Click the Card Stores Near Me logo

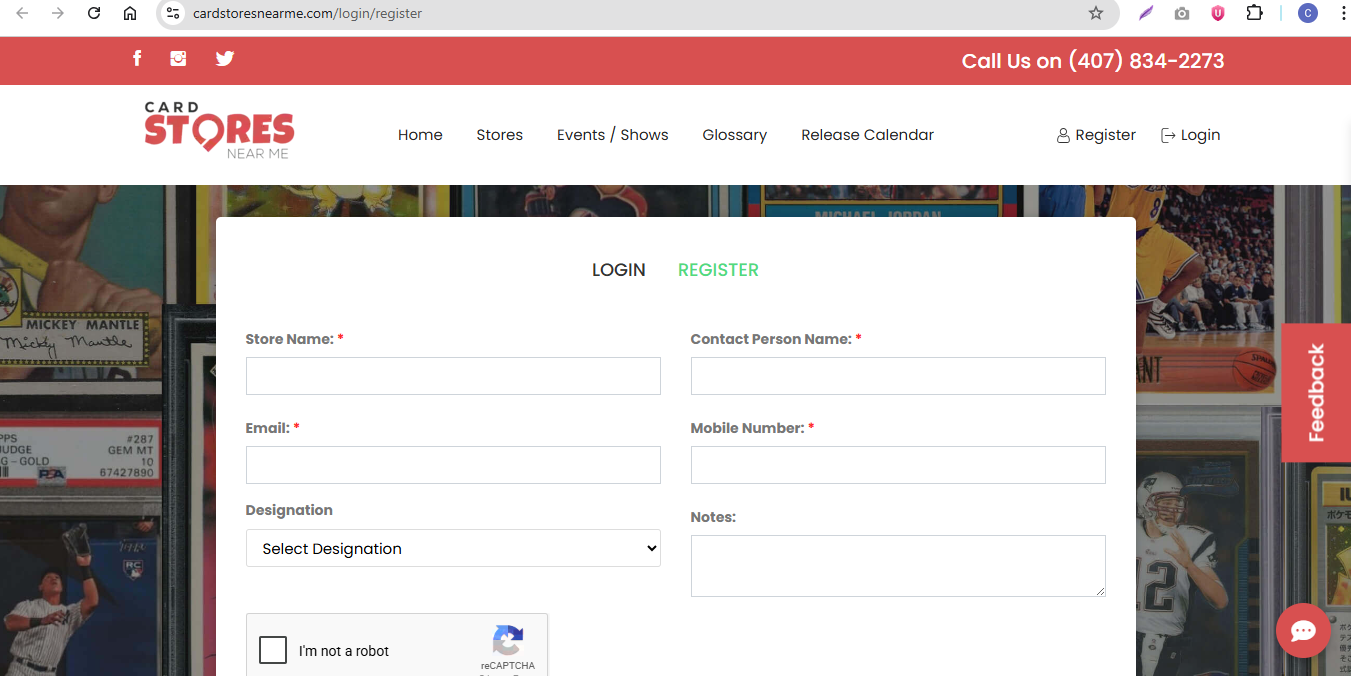pos(219,130)
